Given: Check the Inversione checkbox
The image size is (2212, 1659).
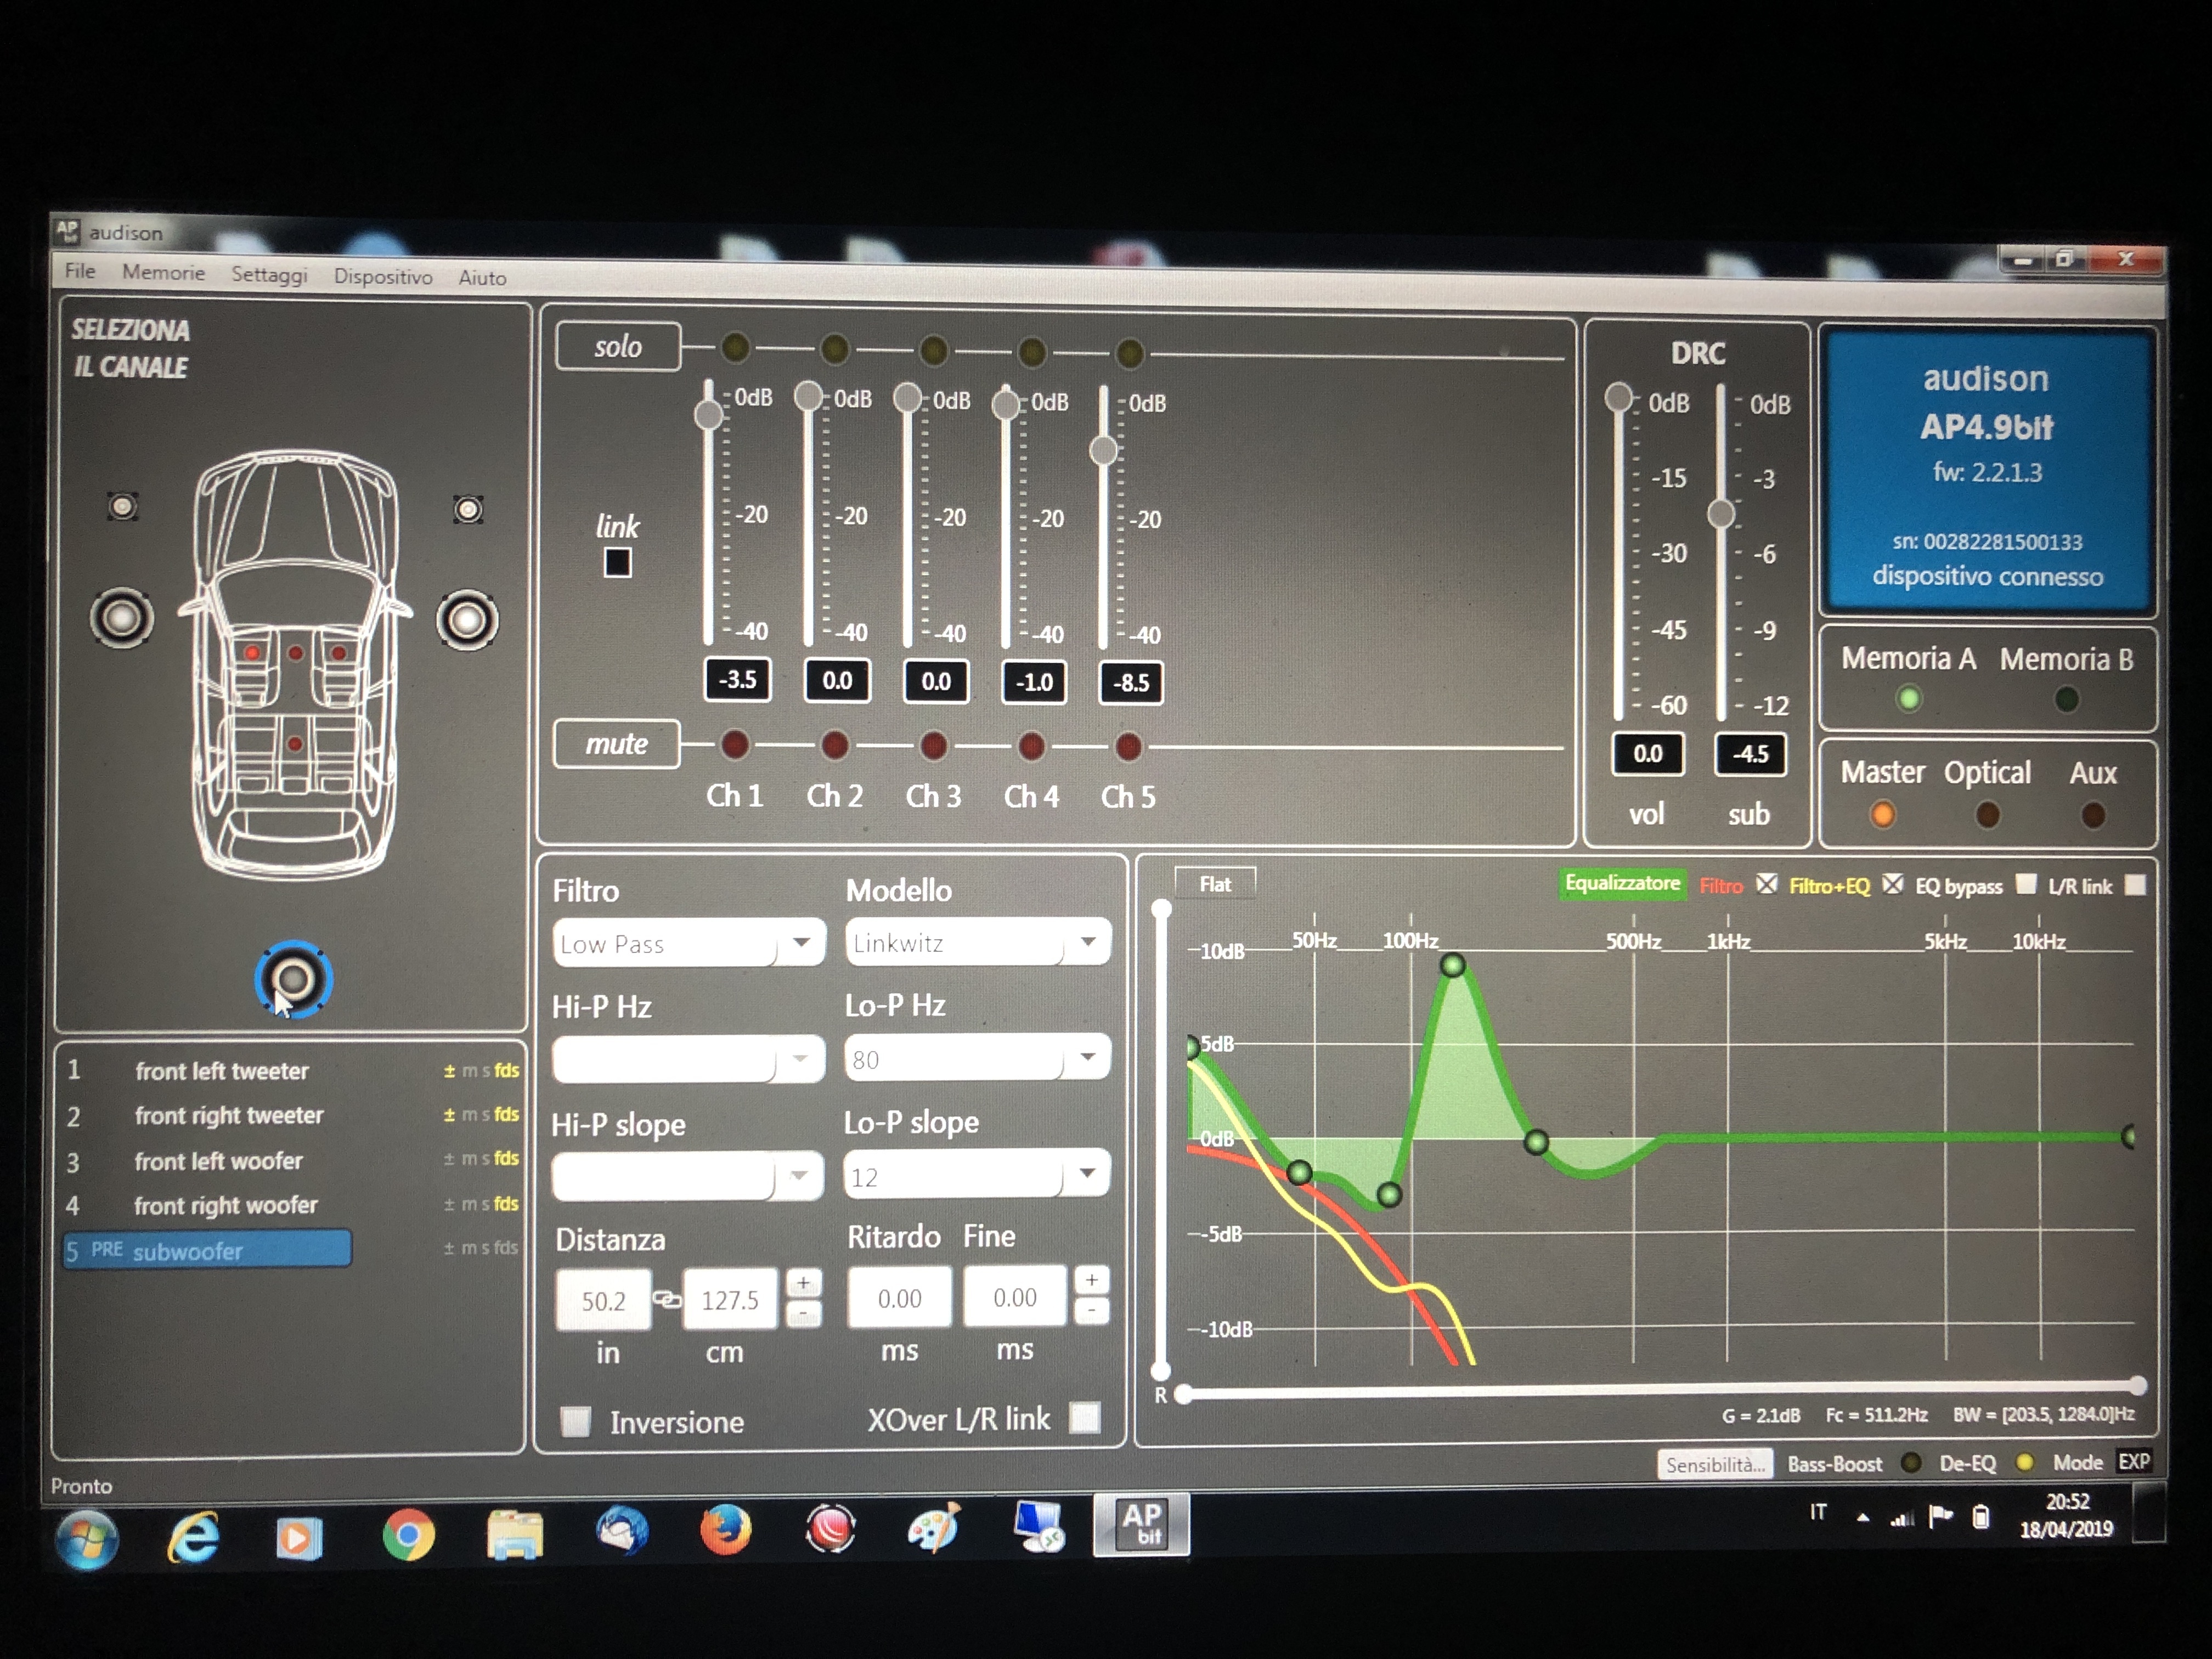Looking at the screenshot, I should 575,1421.
